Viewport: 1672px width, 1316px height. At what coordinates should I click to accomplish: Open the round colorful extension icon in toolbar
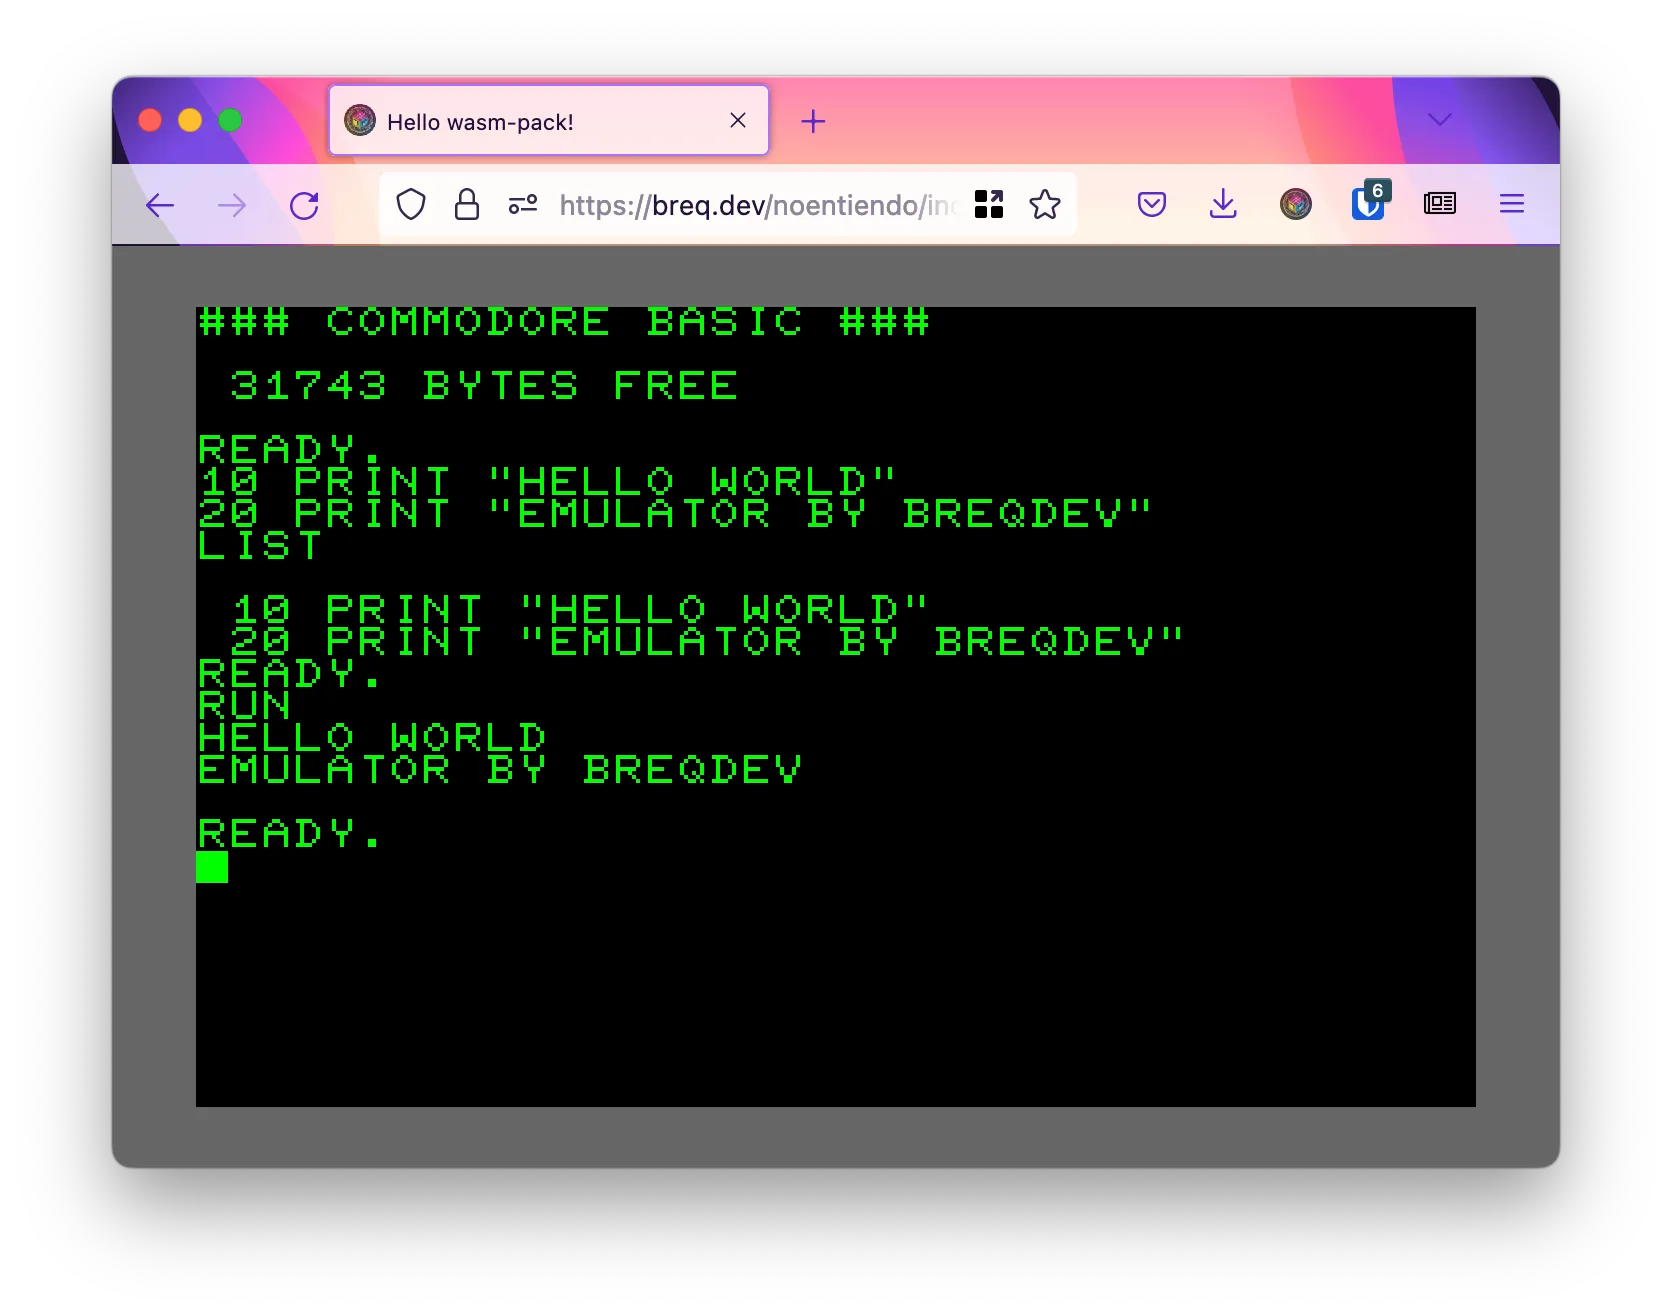coord(1296,204)
